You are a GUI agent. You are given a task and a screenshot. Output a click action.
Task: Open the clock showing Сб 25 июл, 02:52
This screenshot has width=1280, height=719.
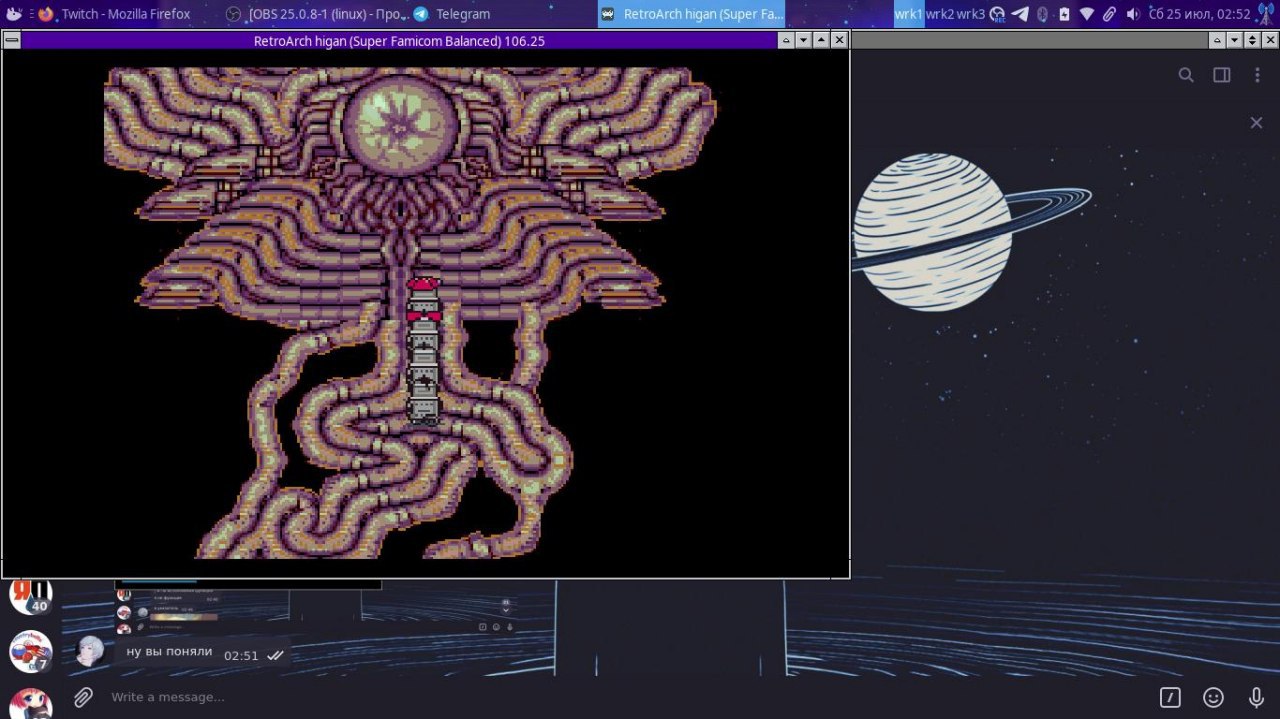1199,14
